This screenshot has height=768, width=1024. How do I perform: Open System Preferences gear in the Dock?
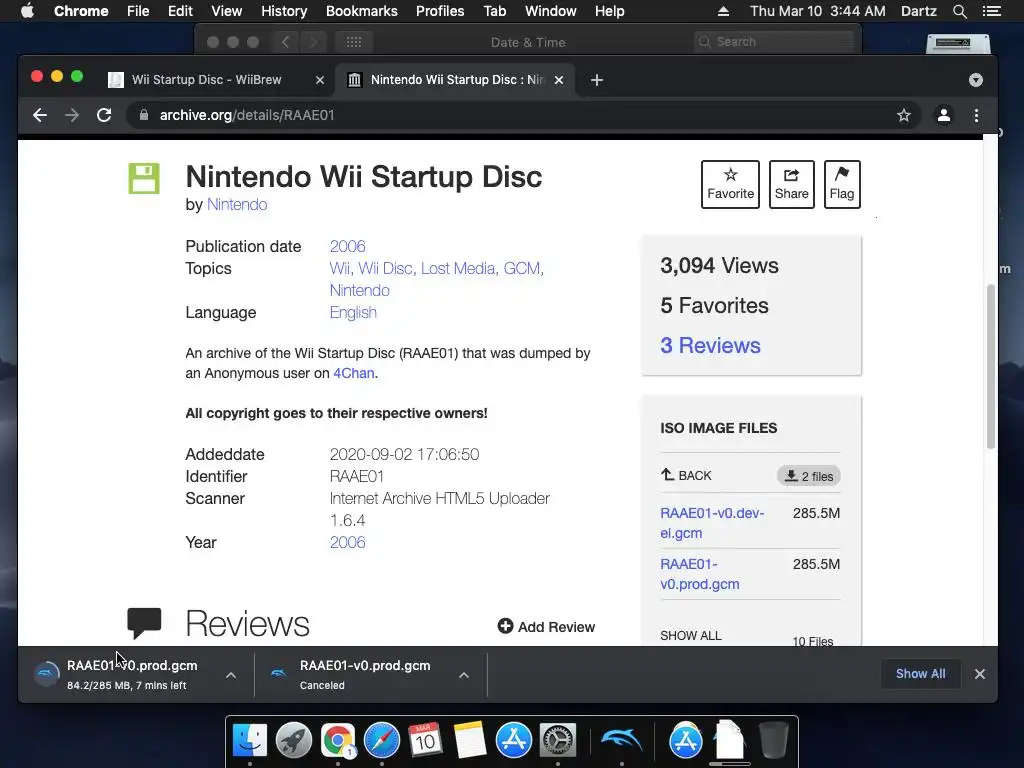point(558,741)
